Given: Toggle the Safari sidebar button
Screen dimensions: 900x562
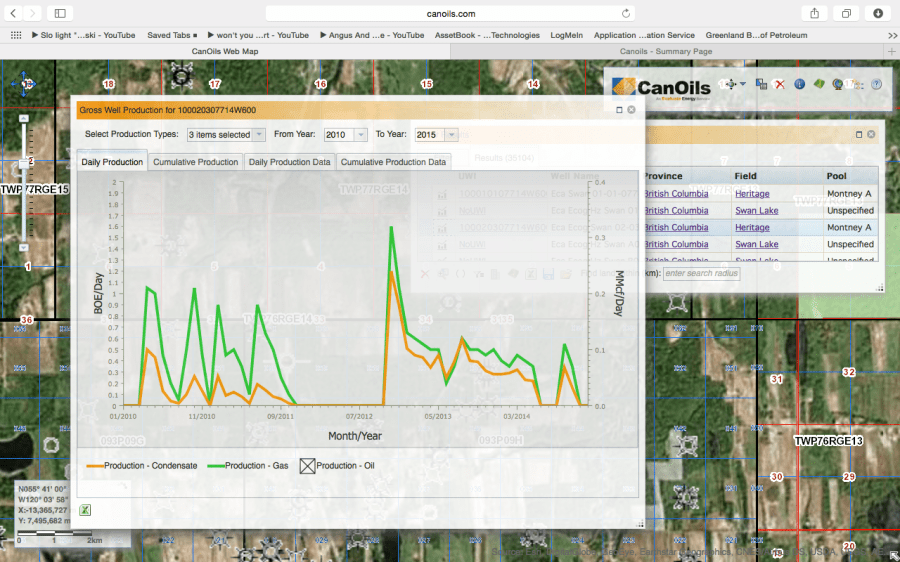Looking at the screenshot, I should click(60, 13).
